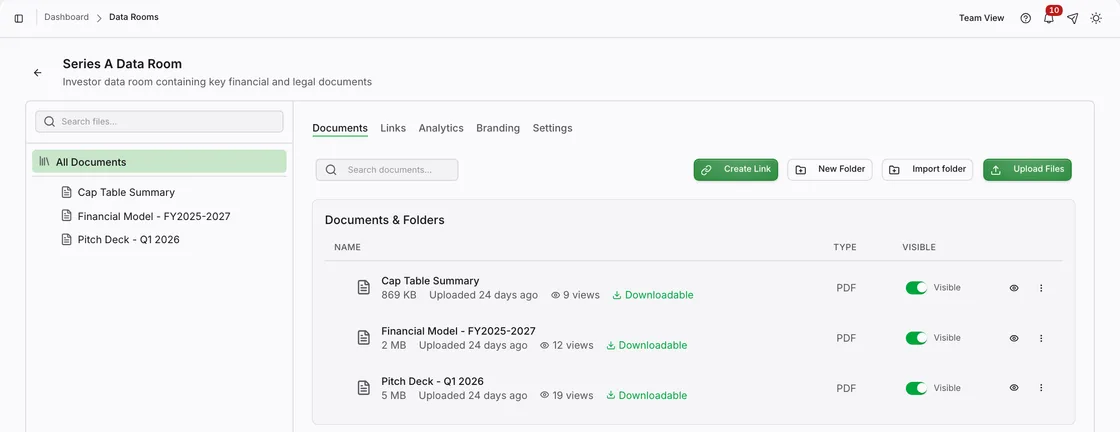This screenshot has height=432, width=1120.
Task: Toggle Downloadable on Cap Table Summary
Action: coord(653,295)
